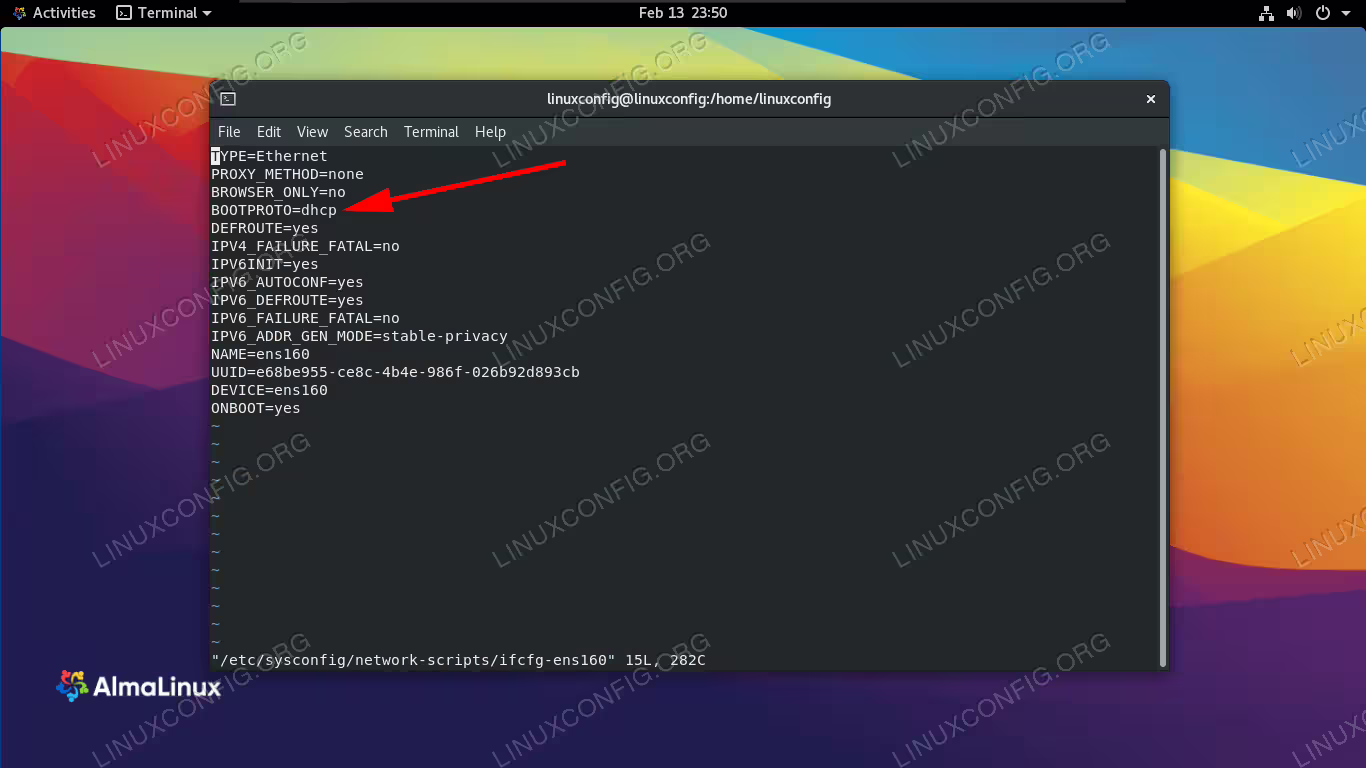Expand the system menu arrow
This screenshot has height=768, width=1366.
[x=1344, y=14]
